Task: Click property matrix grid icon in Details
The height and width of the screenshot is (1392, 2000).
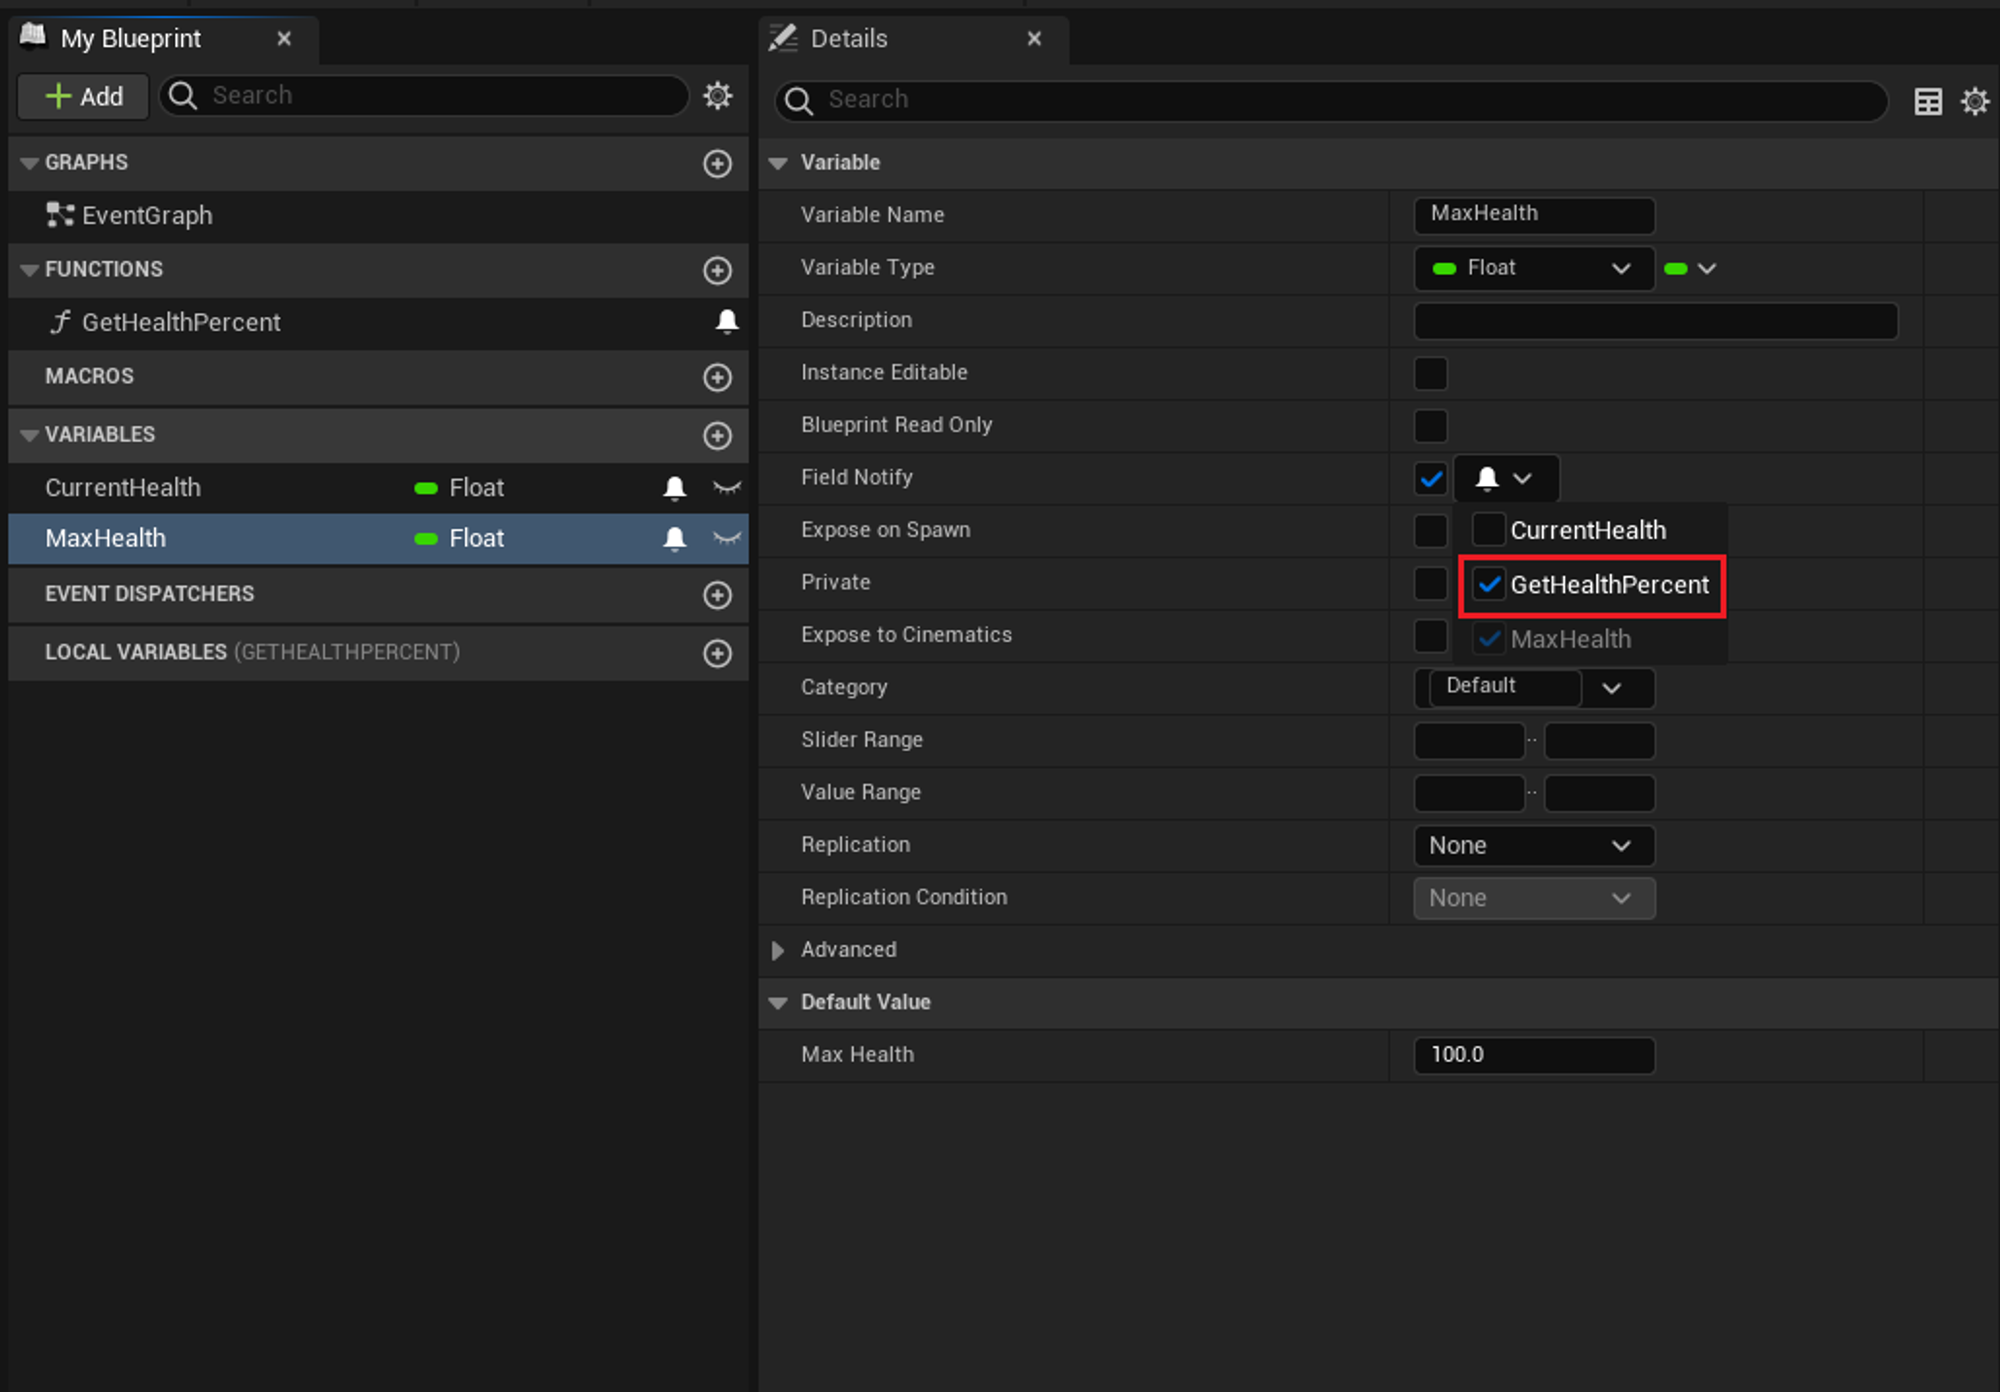Action: click(1928, 101)
